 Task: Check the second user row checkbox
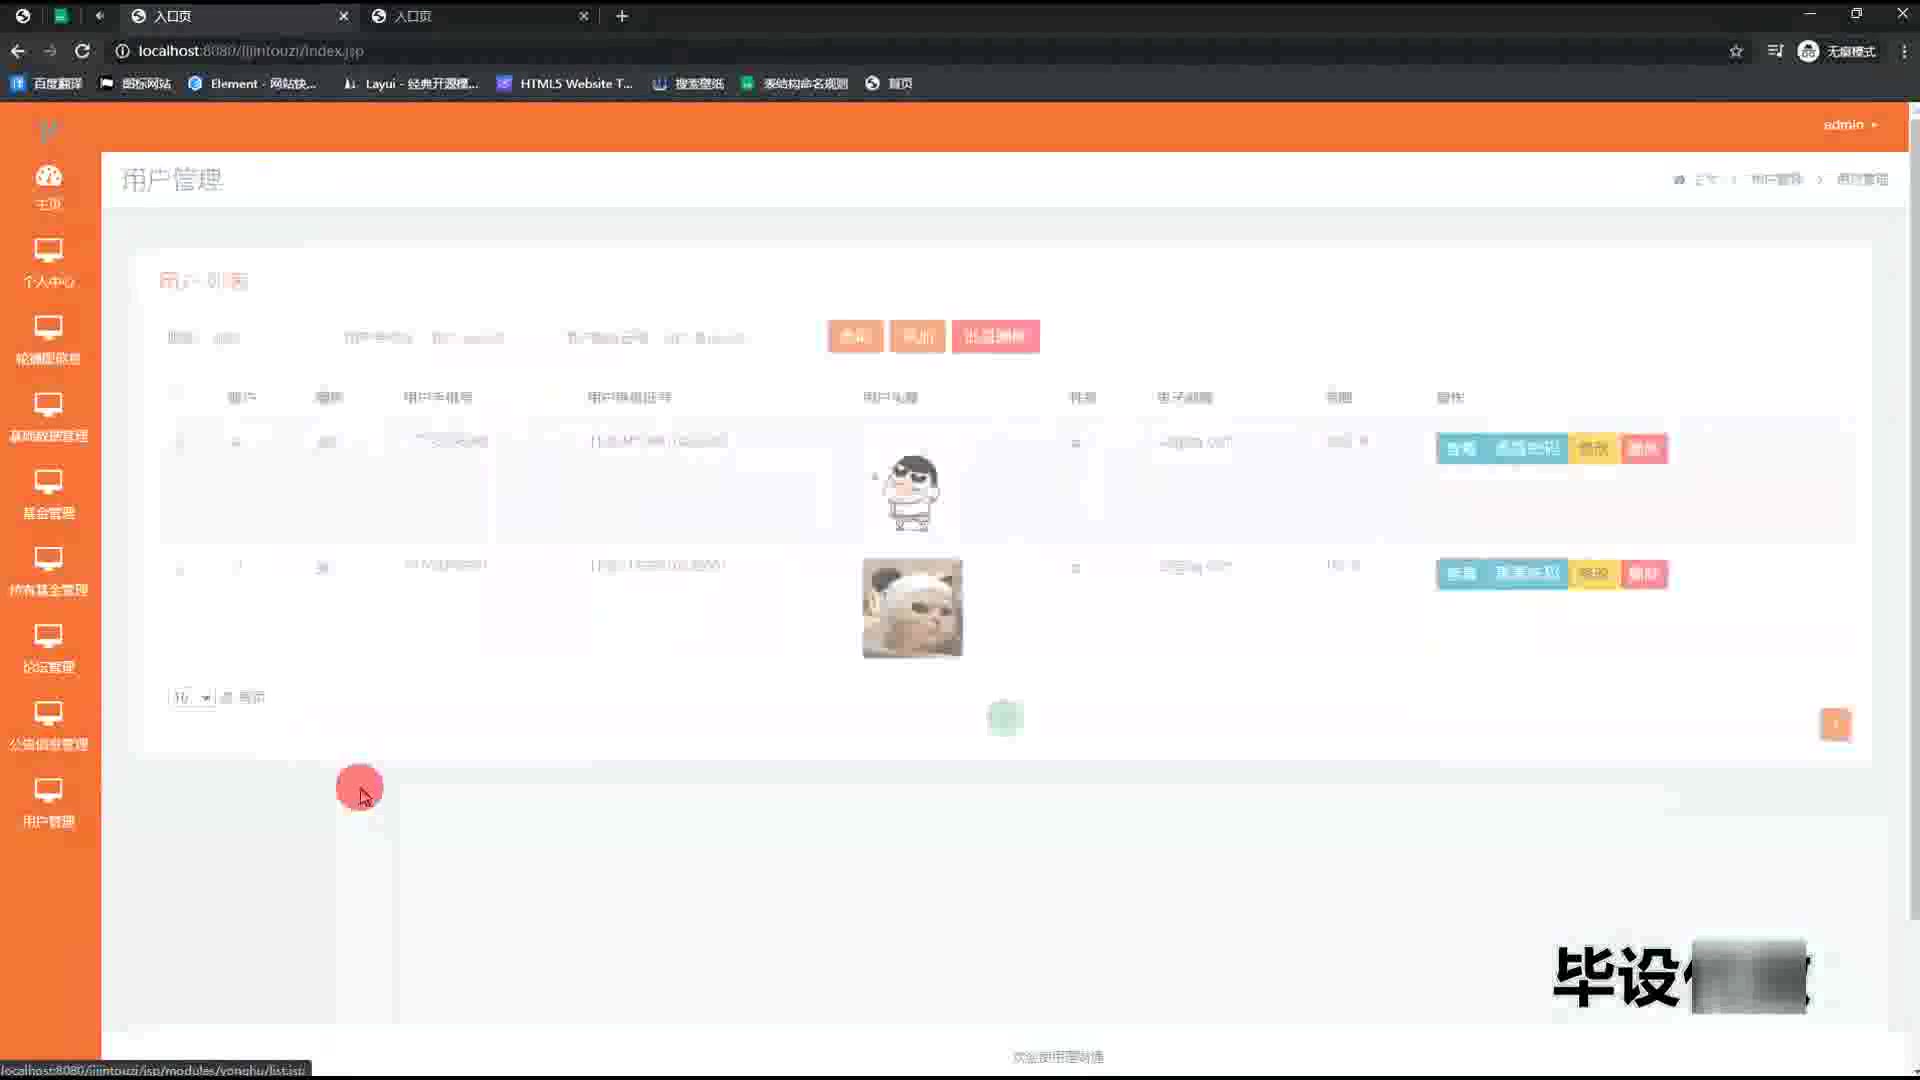(x=180, y=568)
